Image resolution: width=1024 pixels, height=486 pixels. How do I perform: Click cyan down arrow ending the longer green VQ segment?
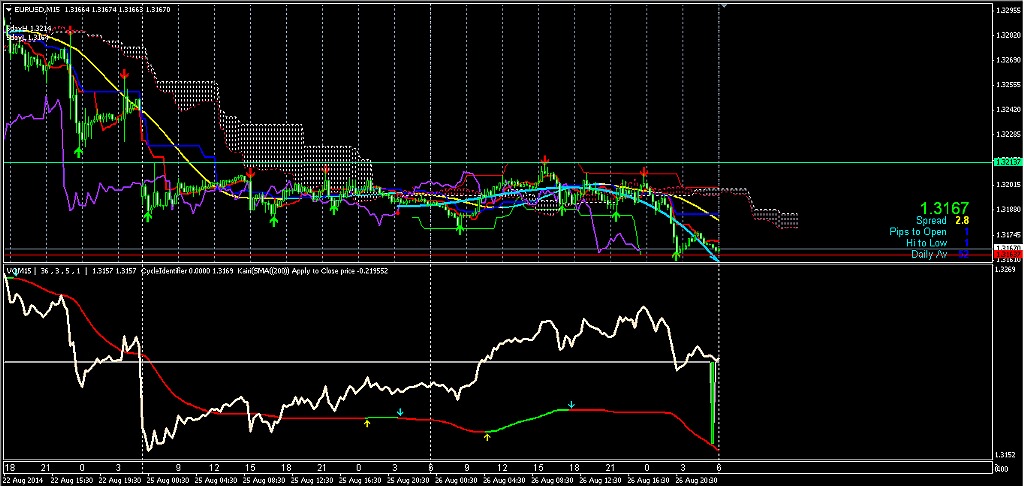click(x=571, y=405)
